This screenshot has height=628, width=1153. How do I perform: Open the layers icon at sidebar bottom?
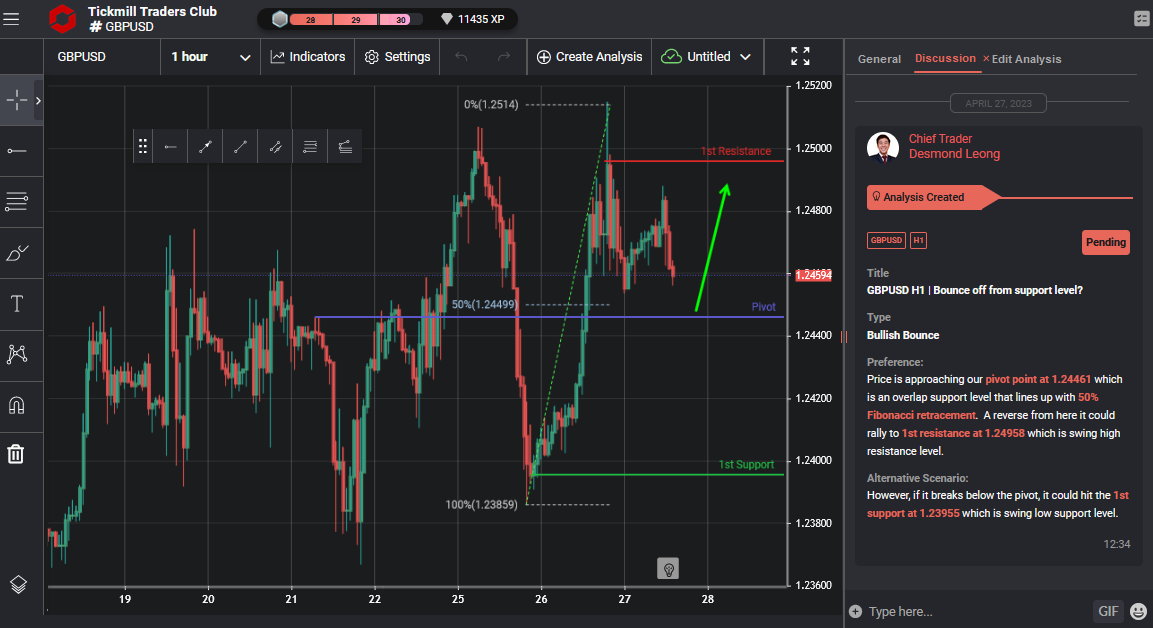pyautogui.click(x=18, y=584)
